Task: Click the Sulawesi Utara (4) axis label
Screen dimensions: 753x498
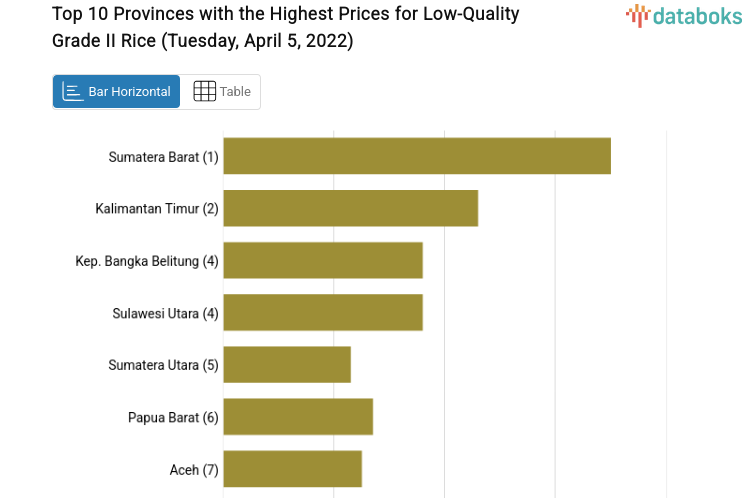Action: point(165,313)
